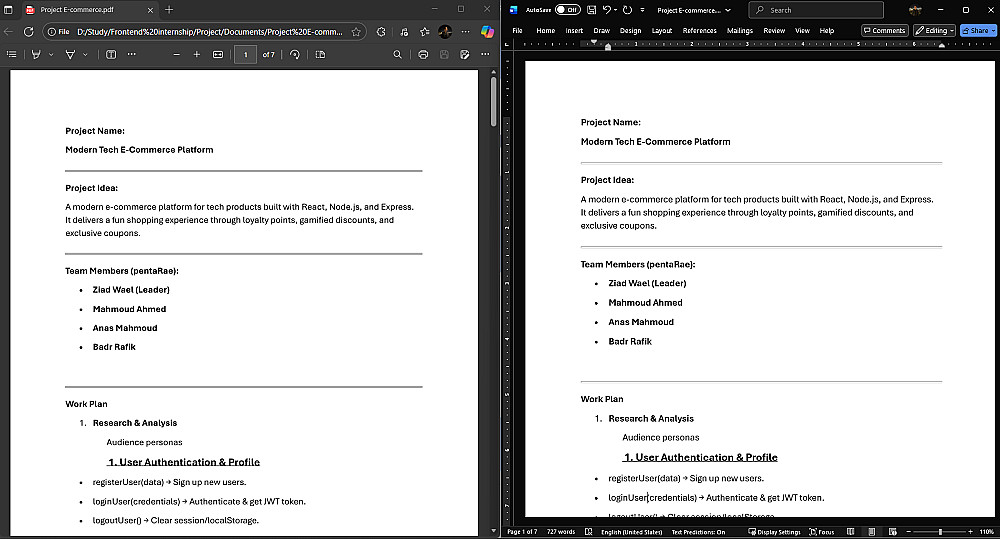Open the Edge favorites list icon
The image size is (1000, 539).
tap(424, 31)
